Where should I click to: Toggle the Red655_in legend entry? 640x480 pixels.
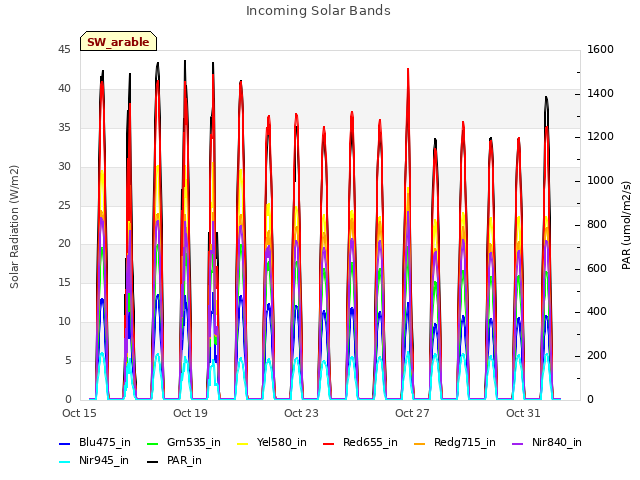click(x=360, y=442)
